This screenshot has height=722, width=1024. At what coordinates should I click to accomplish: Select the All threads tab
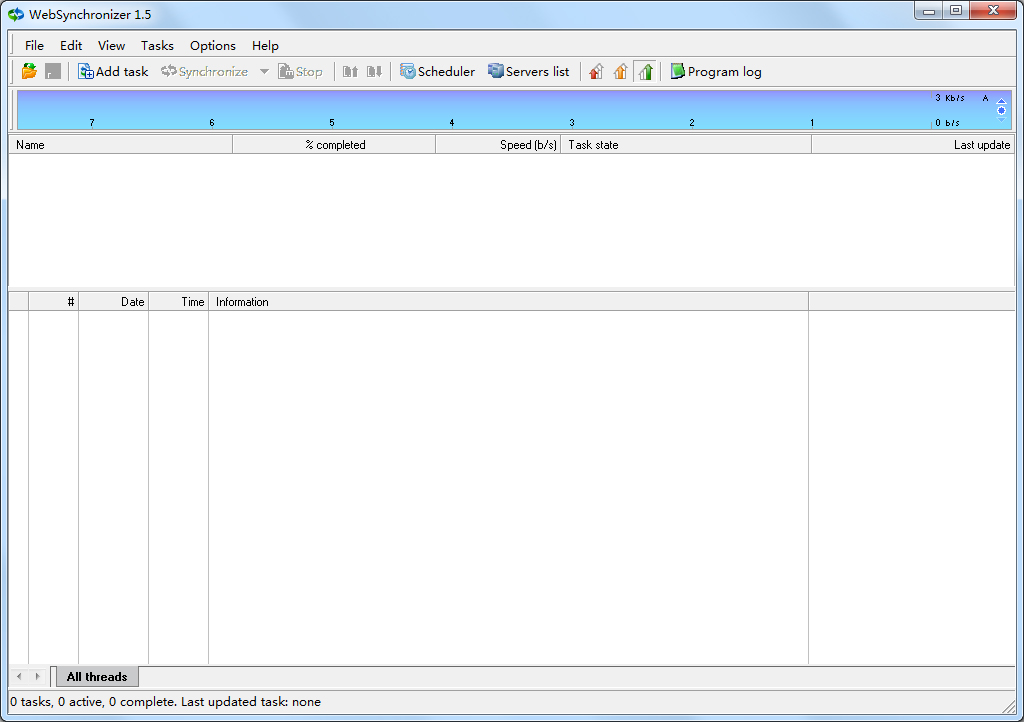click(x=97, y=677)
